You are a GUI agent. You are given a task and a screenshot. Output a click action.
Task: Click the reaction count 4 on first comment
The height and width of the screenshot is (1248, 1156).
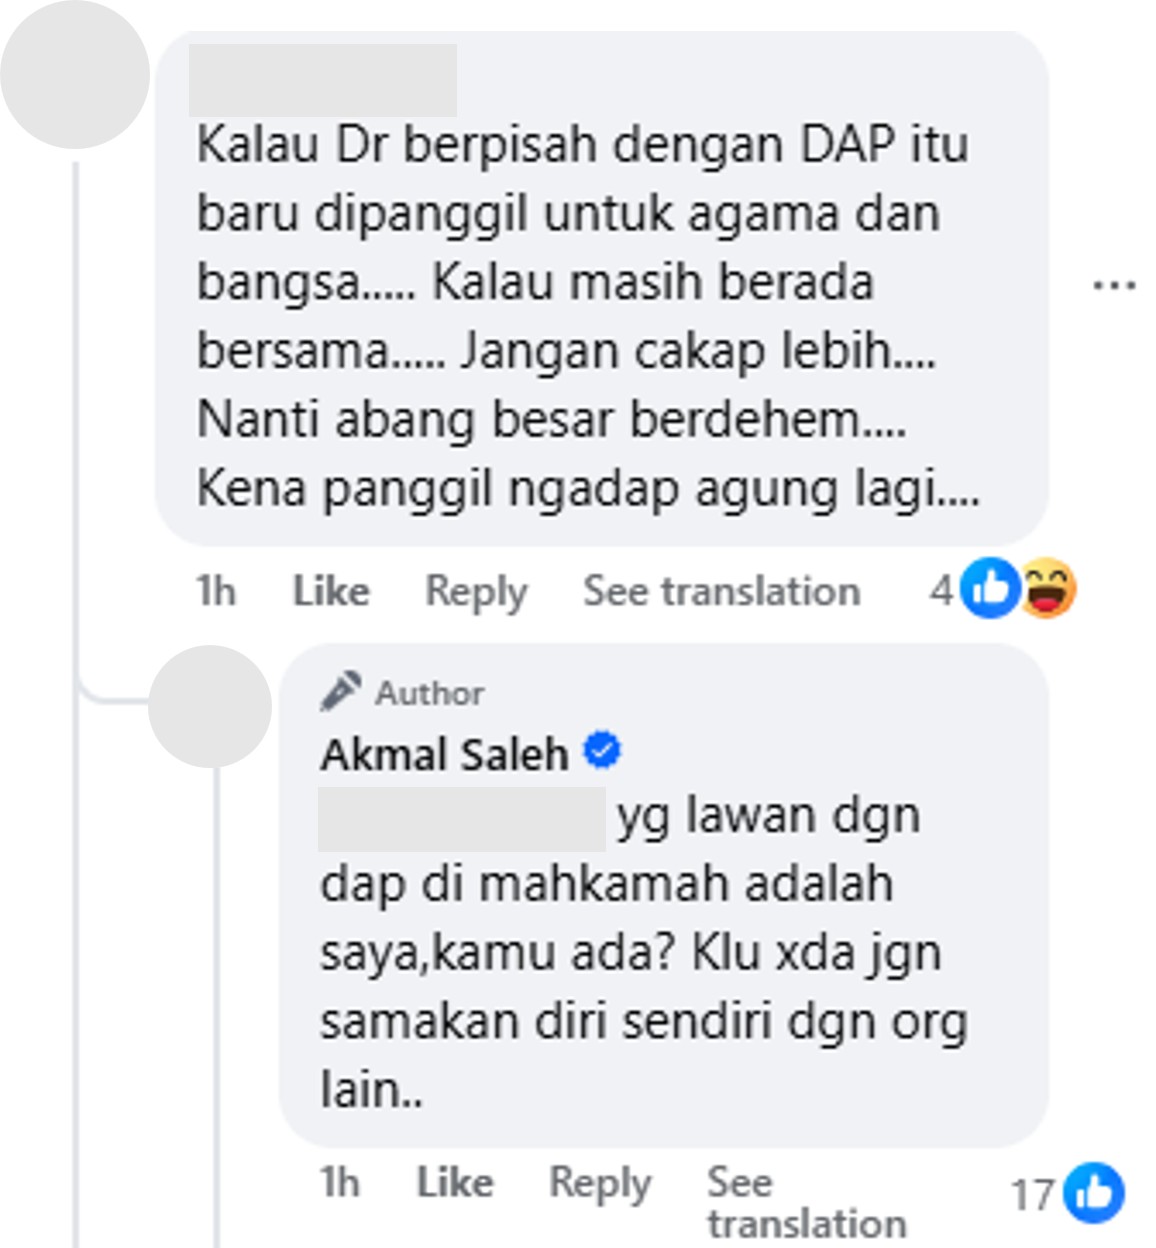[x=940, y=590]
